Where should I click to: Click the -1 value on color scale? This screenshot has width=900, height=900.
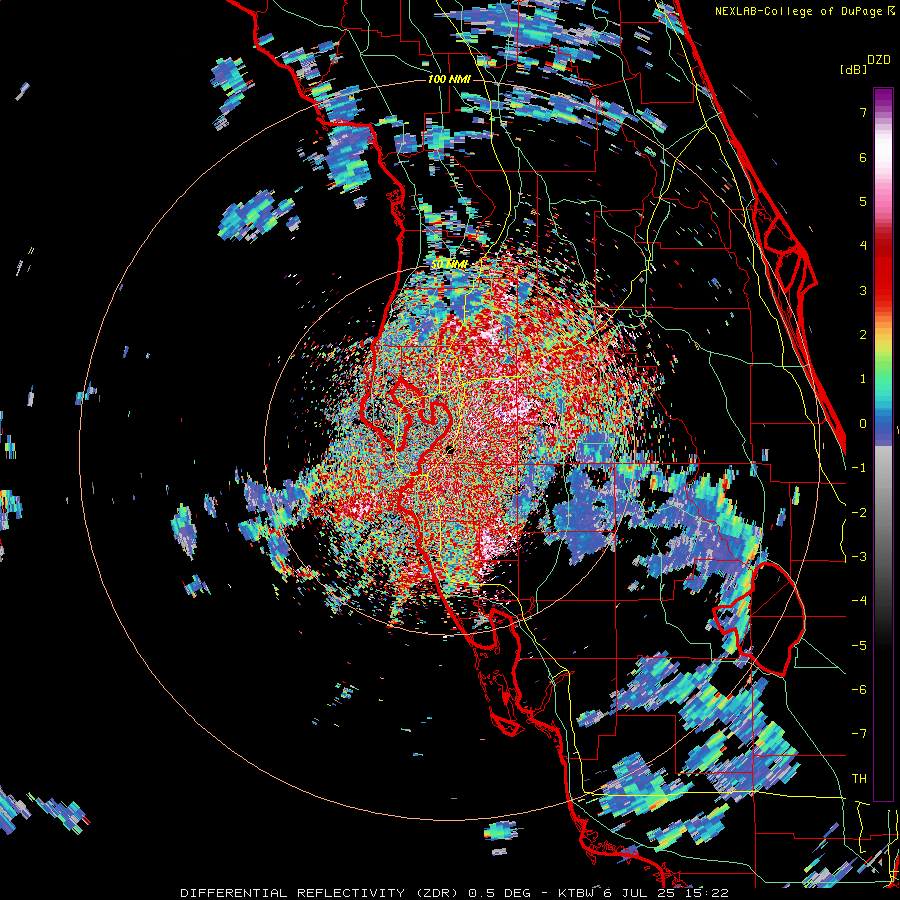pos(859,468)
